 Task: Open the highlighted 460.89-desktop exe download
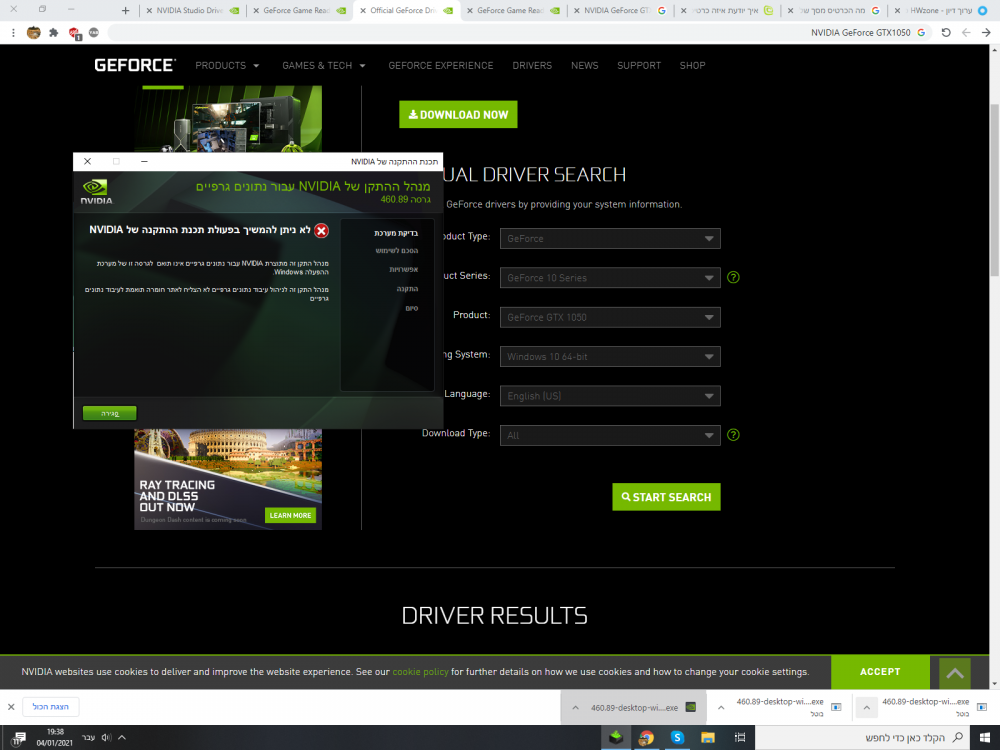click(643, 707)
